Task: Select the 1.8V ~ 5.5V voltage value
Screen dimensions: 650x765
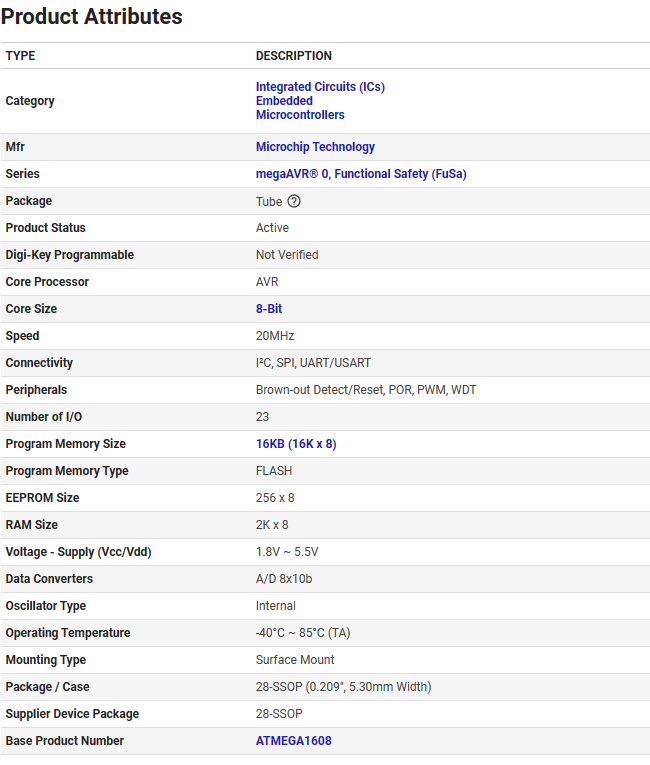Action: 287,552
